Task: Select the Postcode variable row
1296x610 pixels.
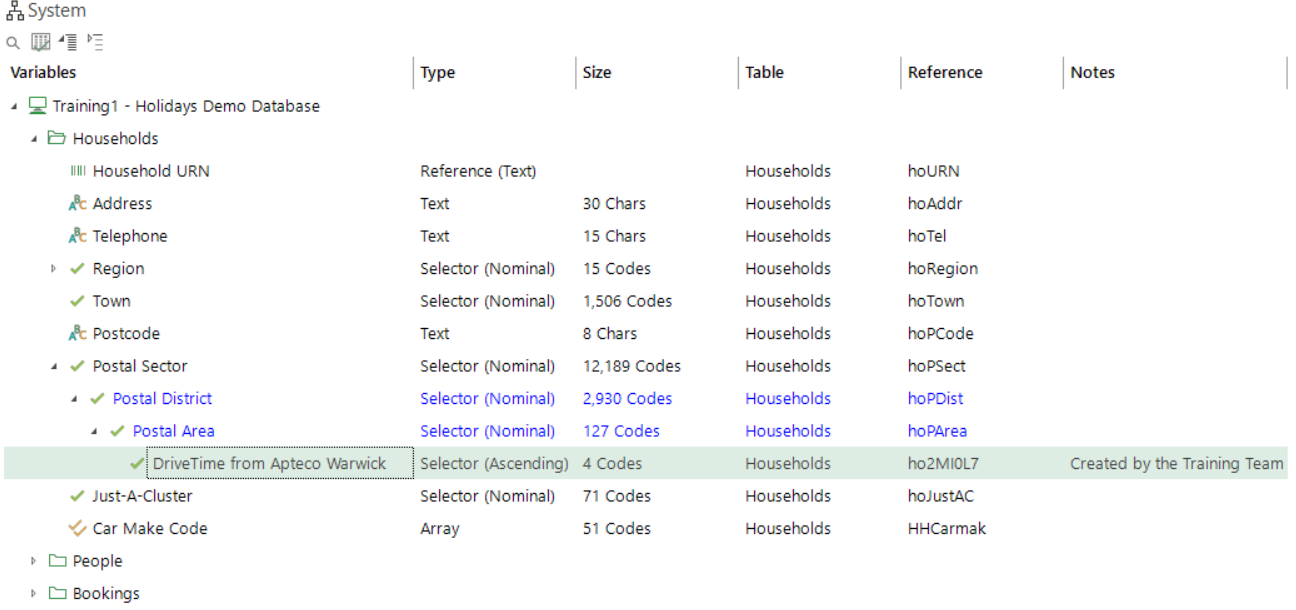Action: click(x=645, y=333)
